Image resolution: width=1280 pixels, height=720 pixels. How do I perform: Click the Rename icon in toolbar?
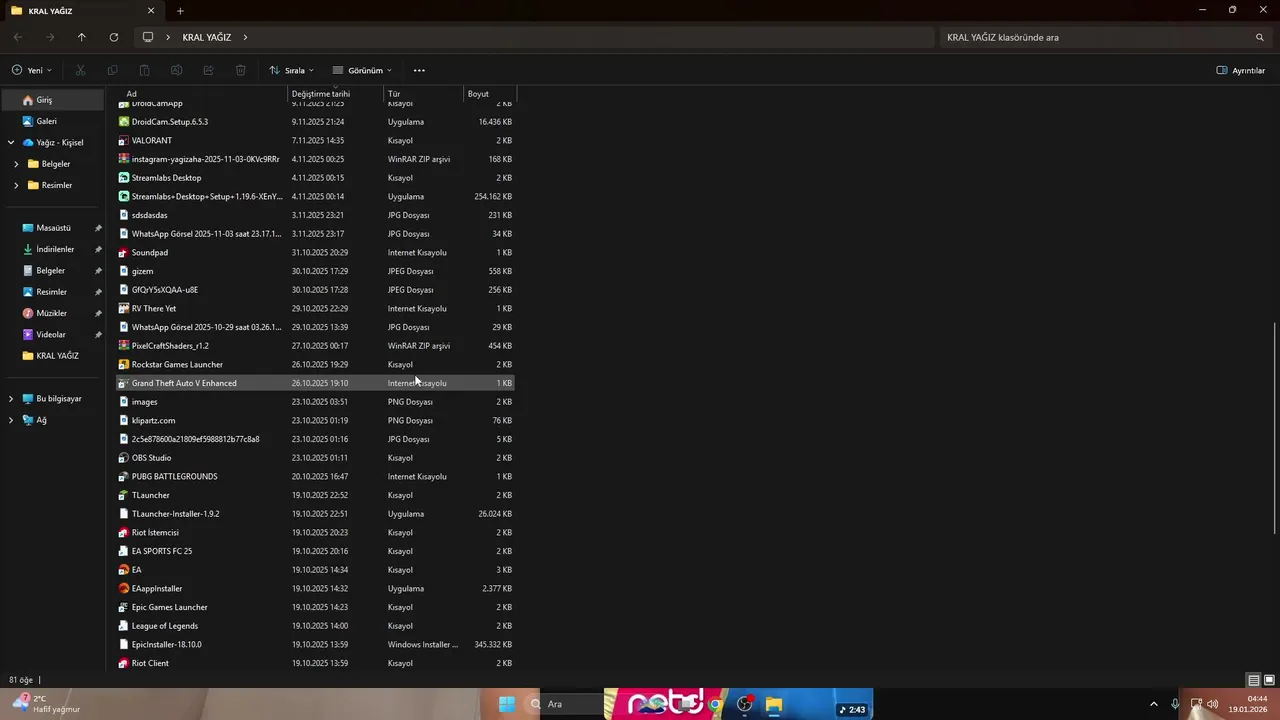pos(176,70)
